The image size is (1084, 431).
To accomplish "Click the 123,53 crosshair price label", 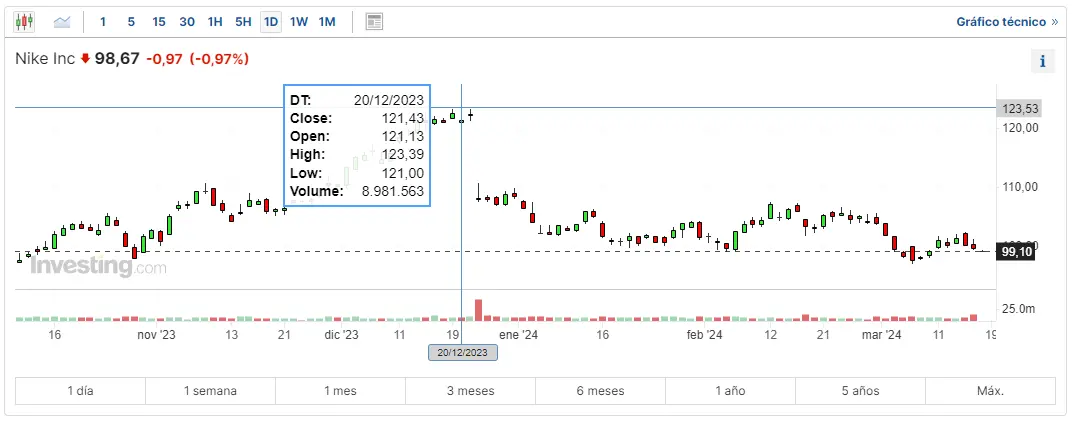I will pyautogui.click(x=1017, y=109).
